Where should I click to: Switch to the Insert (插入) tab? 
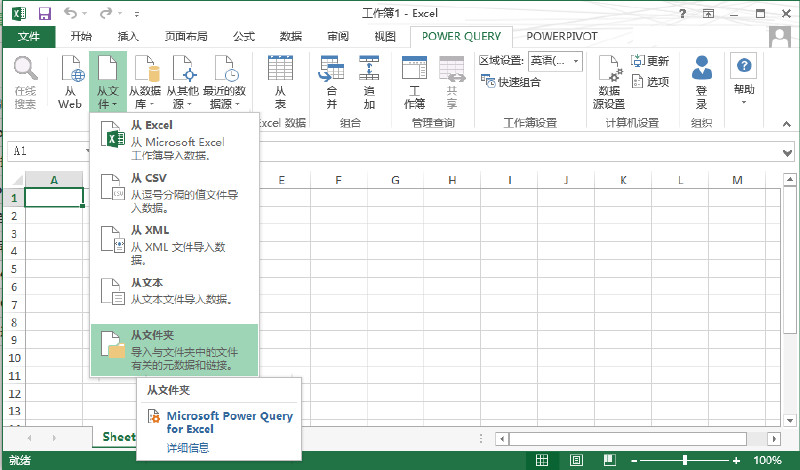click(x=128, y=36)
